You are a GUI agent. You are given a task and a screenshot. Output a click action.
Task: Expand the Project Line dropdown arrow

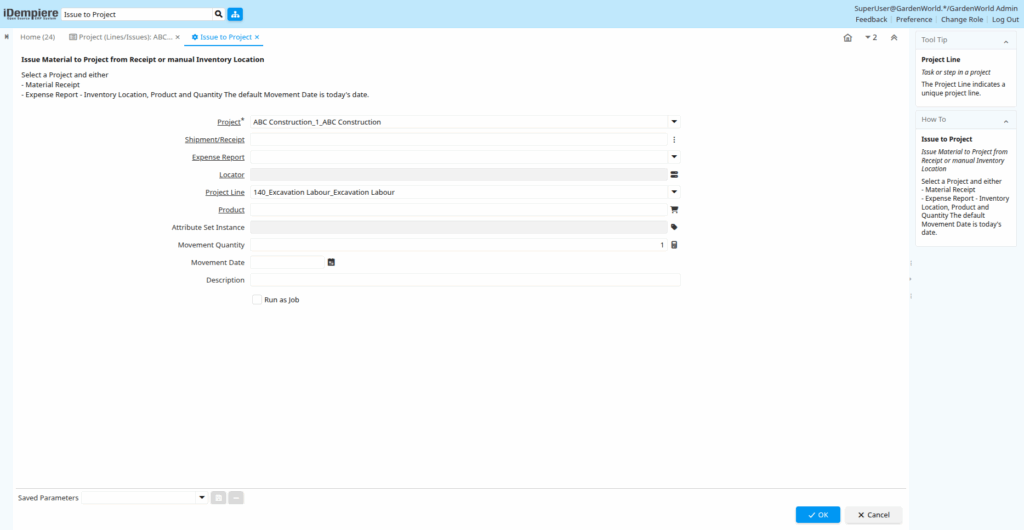coord(674,193)
